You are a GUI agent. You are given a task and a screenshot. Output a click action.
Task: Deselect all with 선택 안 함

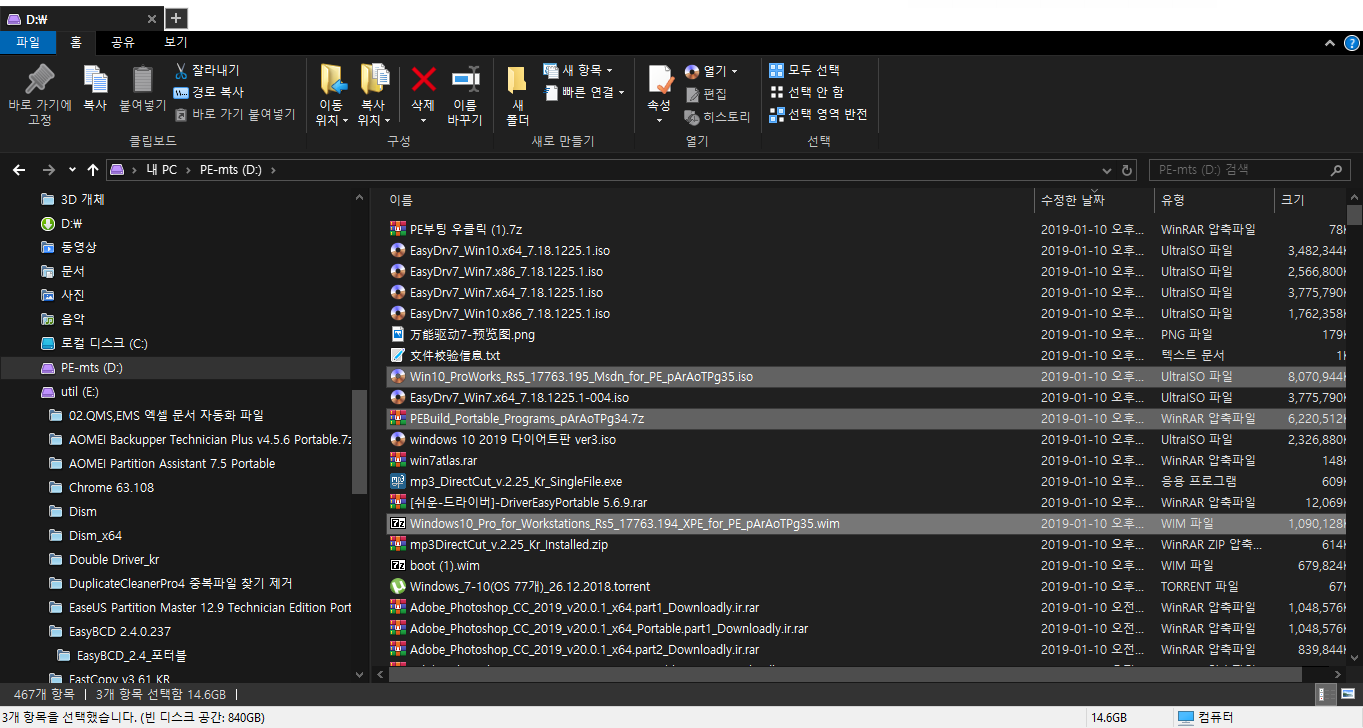pos(806,92)
